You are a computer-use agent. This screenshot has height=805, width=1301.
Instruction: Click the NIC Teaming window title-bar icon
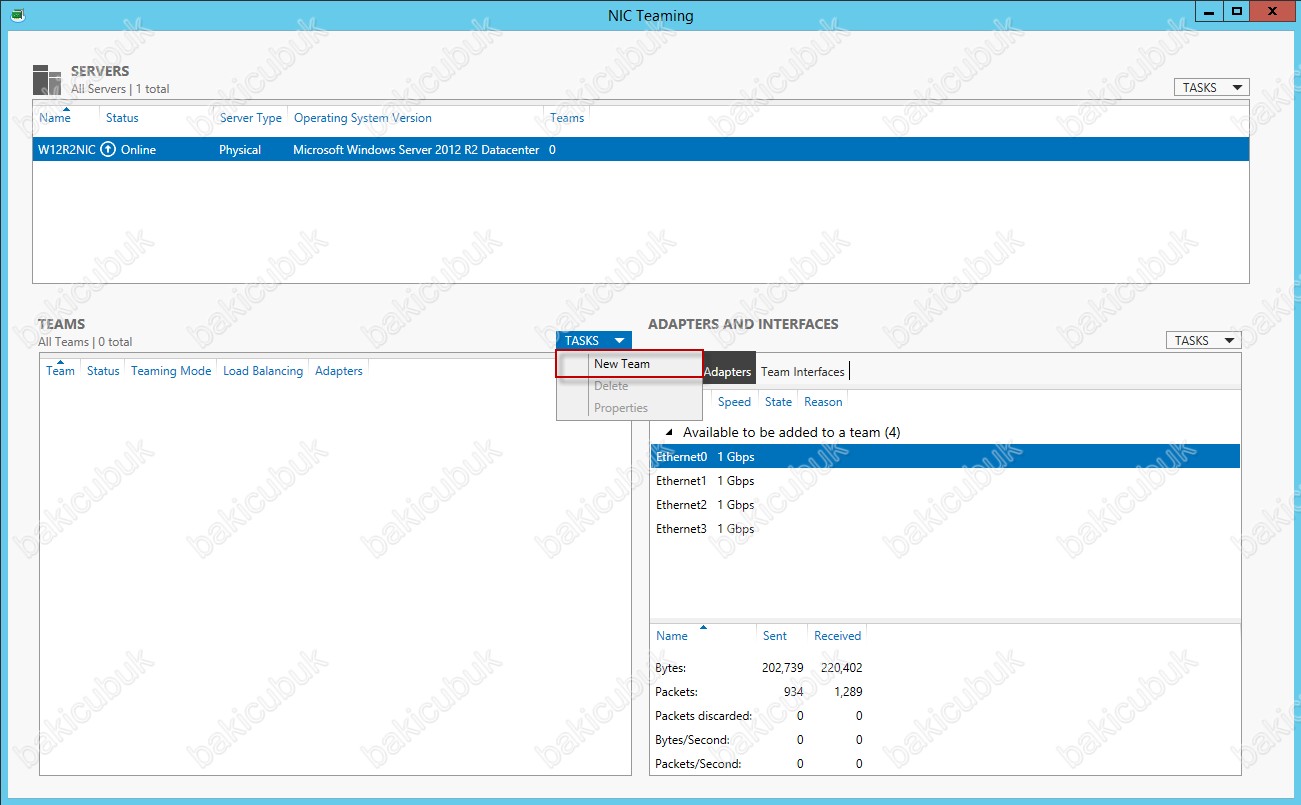[18, 15]
